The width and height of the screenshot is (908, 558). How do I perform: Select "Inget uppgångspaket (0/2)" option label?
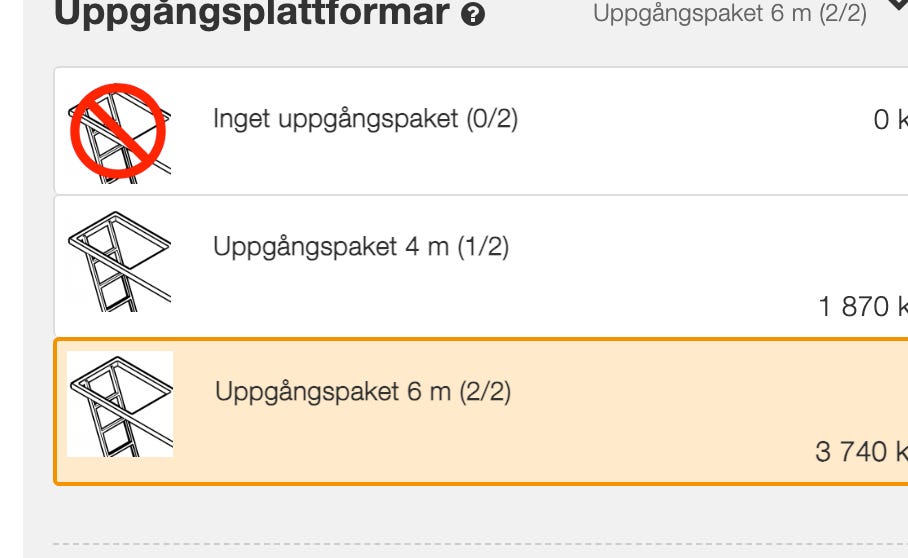(x=365, y=119)
